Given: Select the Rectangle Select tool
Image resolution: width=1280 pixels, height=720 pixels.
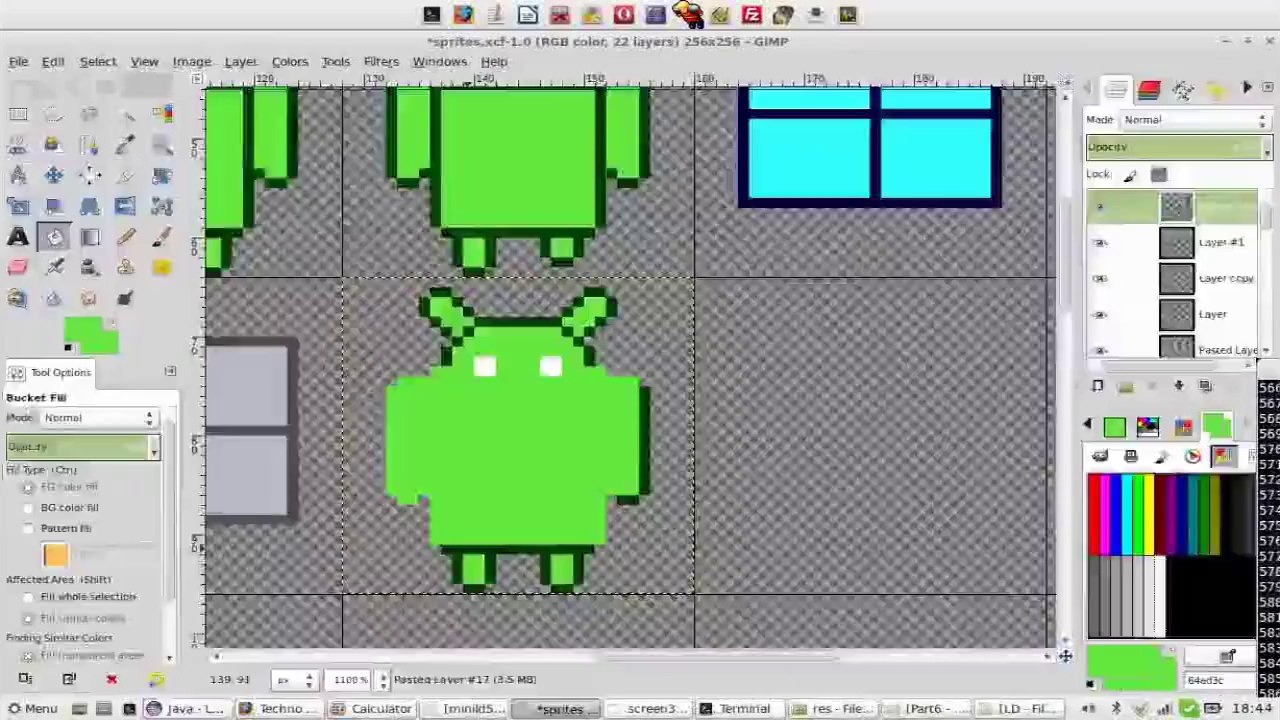Looking at the screenshot, I should coord(18,114).
